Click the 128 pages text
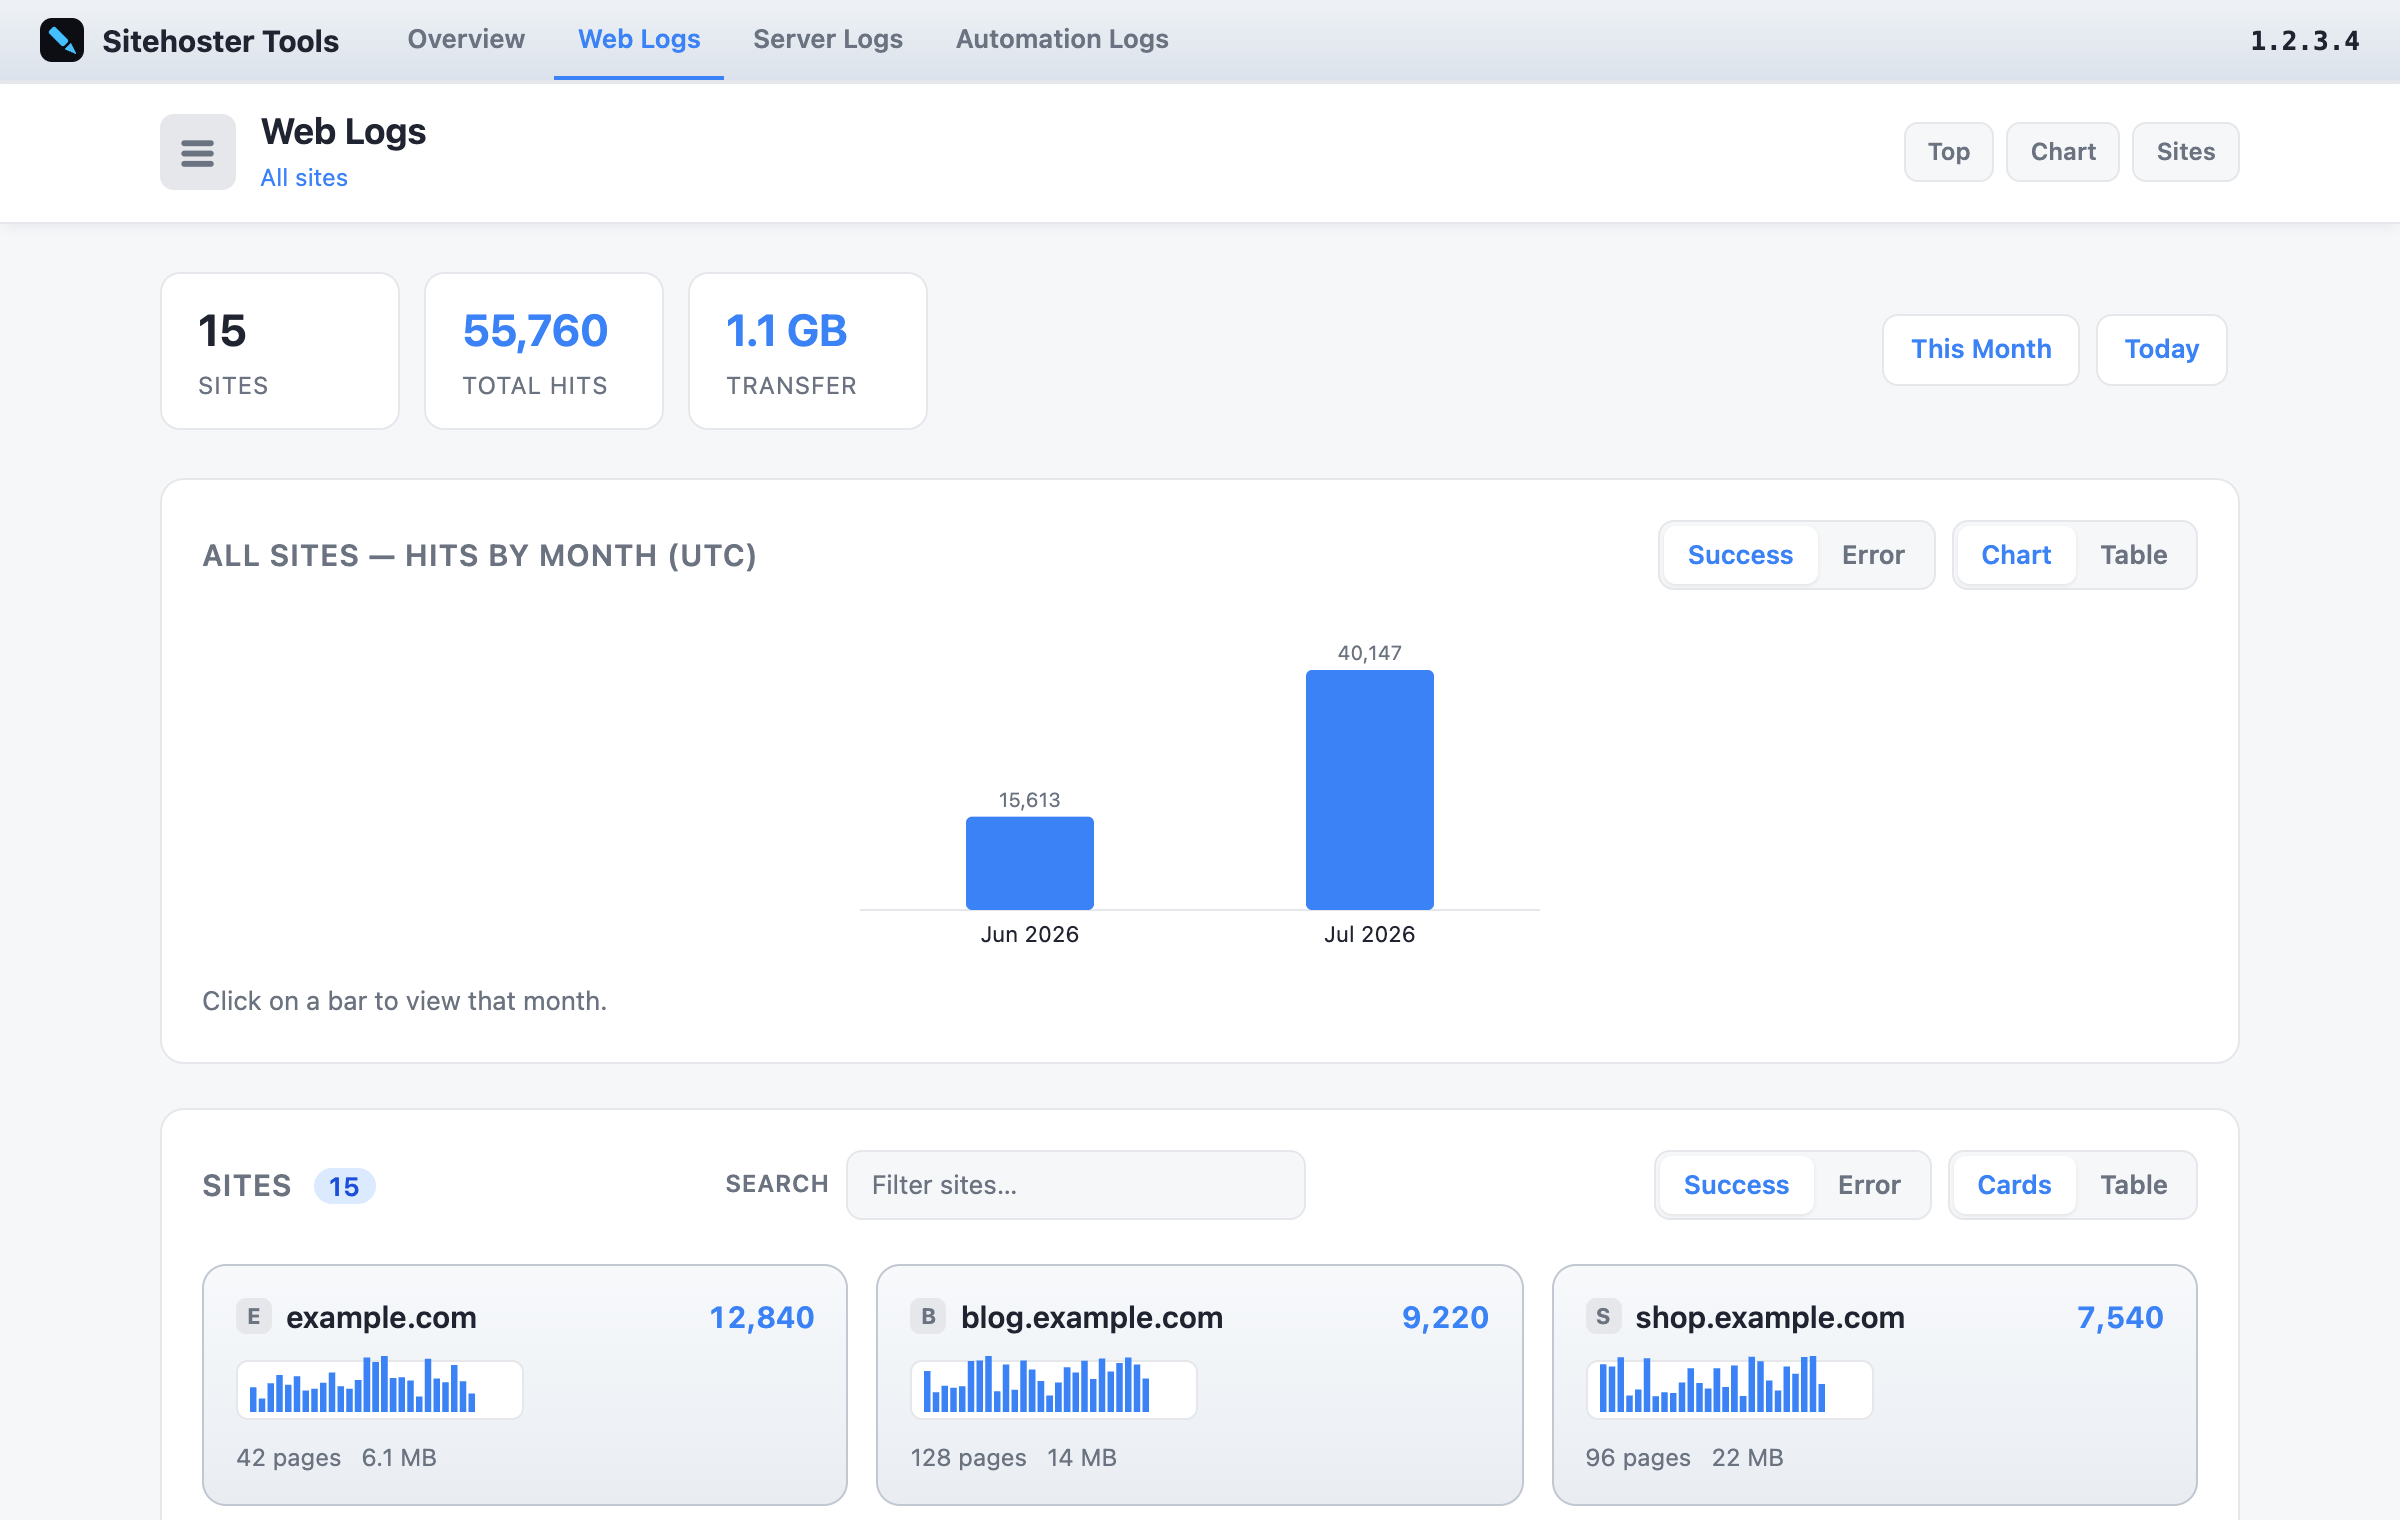The height and width of the screenshot is (1520, 2400). (x=969, y=1458)
